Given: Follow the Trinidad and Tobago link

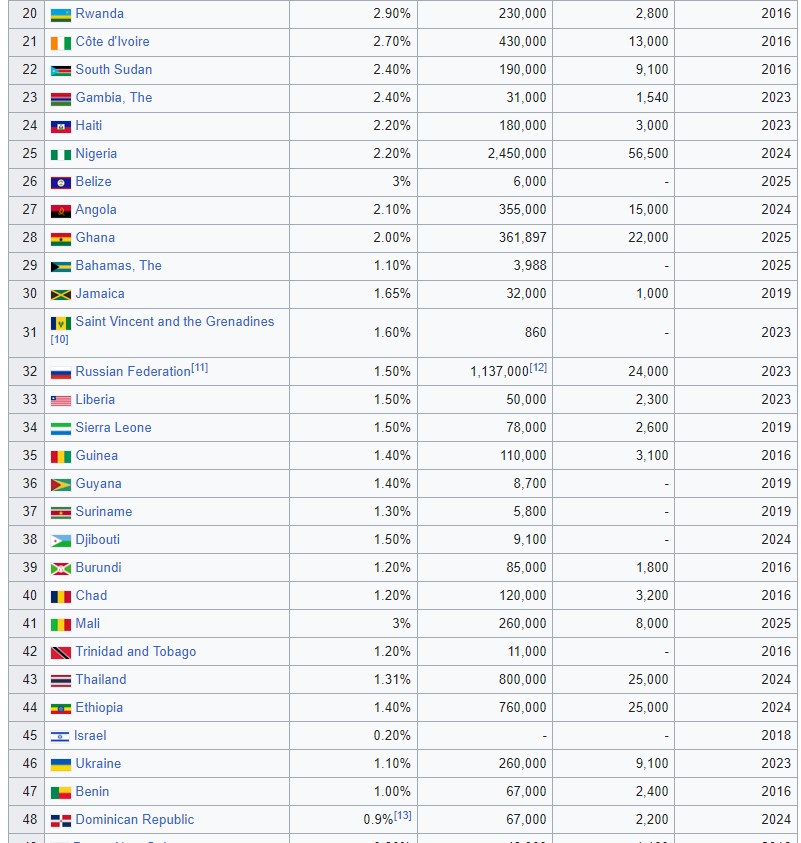Looking at the screenshot, I should pos(136,651).
